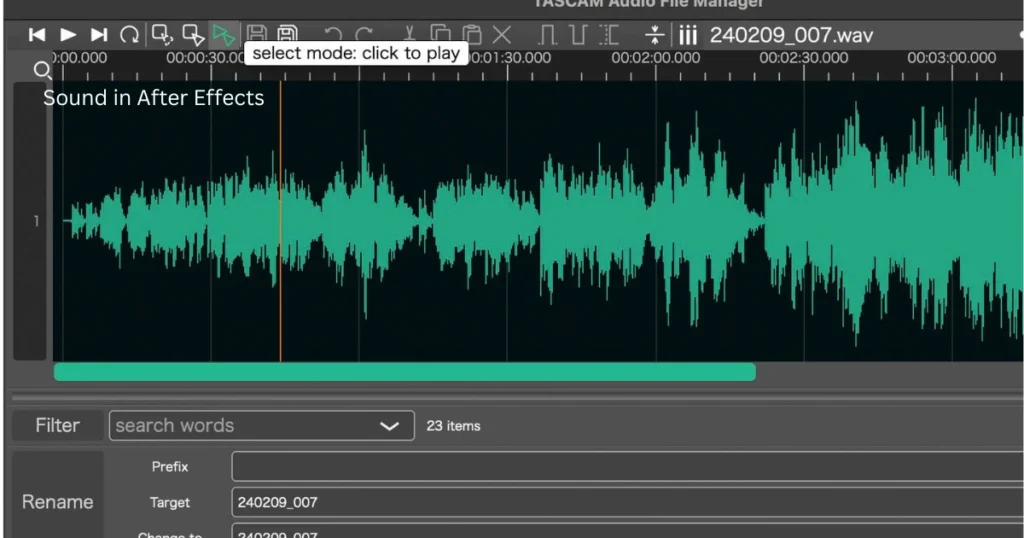
Task: Click the Rename button
Action: point(57,502)
